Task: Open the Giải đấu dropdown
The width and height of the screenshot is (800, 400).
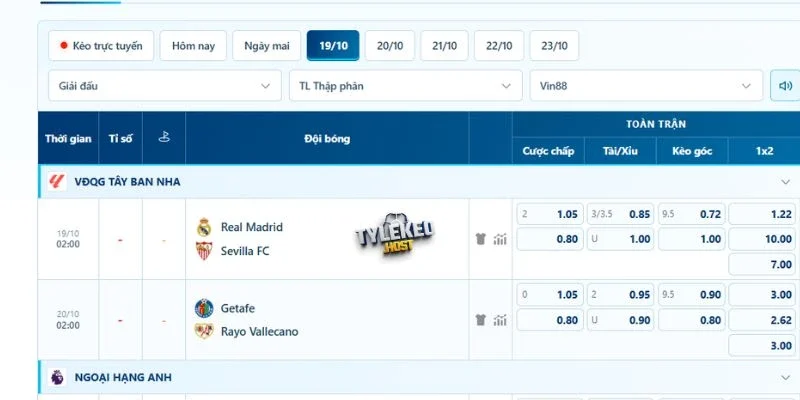Action: [x=165, y=86]
